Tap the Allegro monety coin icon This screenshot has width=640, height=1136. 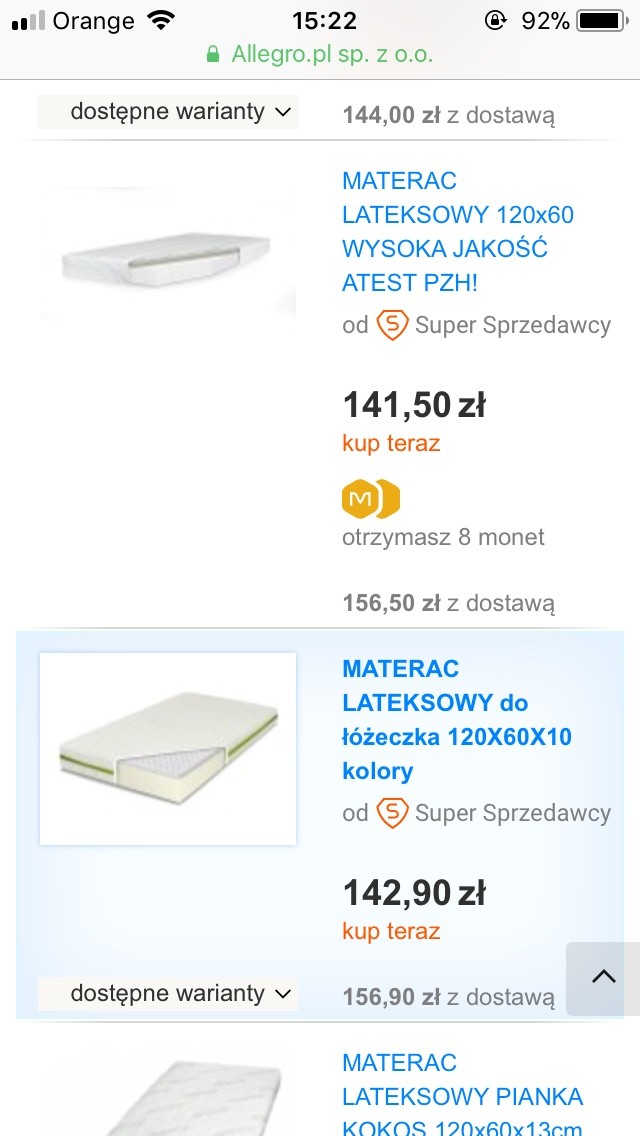click(x=371, y=499)
